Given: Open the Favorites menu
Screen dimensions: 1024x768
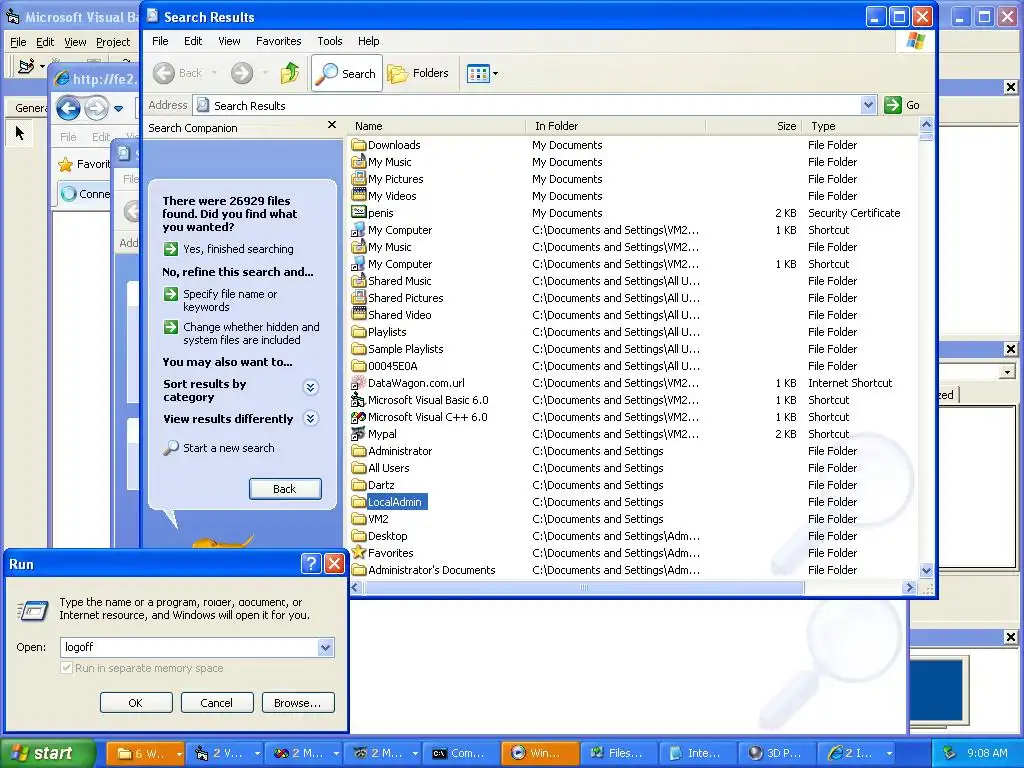Looking at the screenshot, I should [278, 41].
